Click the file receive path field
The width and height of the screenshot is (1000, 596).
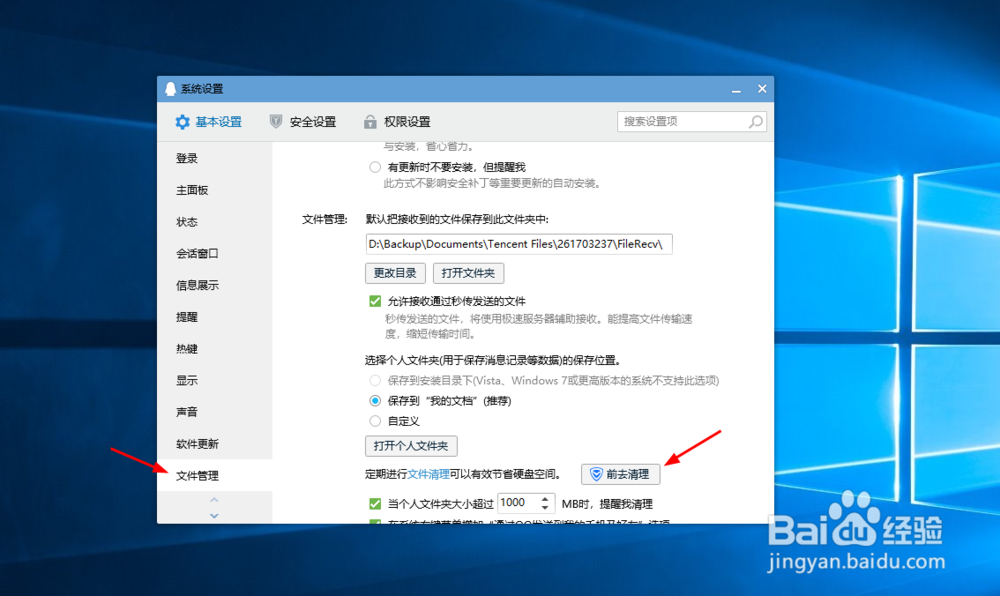coord(518,244)
